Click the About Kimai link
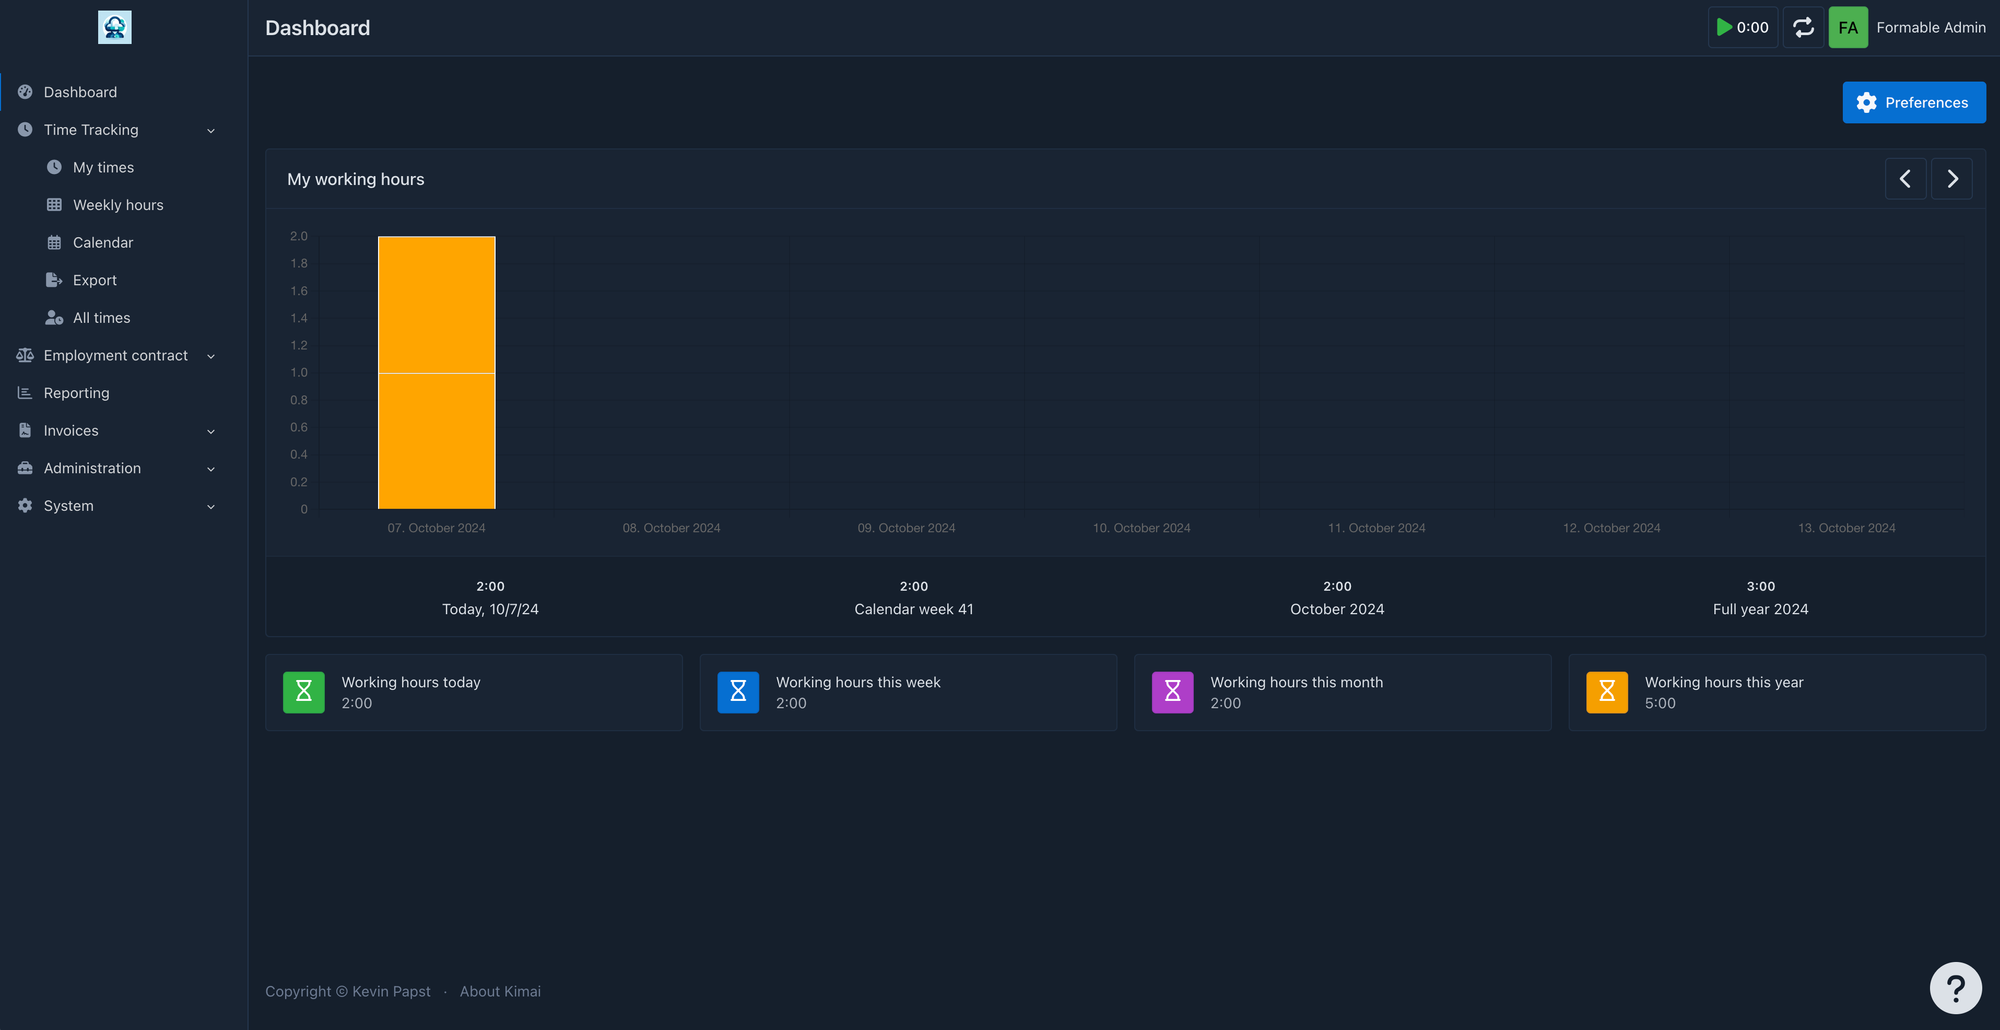This screenshot has width=2000, height=1030. coord(500,991)
